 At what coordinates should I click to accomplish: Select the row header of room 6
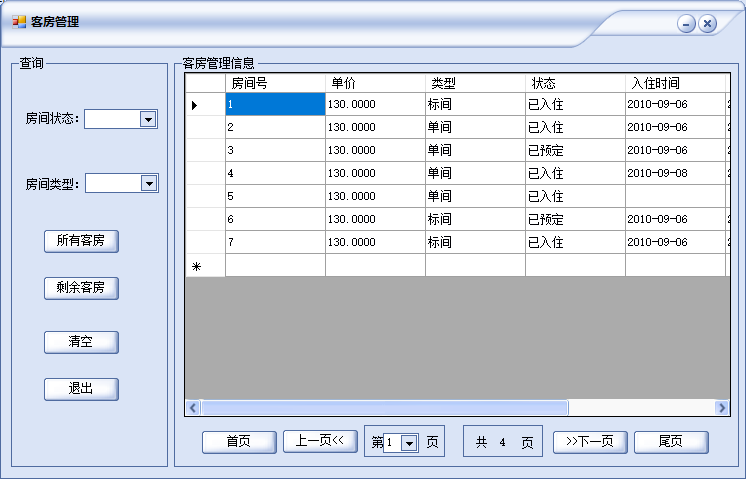[x=205, y=219]
